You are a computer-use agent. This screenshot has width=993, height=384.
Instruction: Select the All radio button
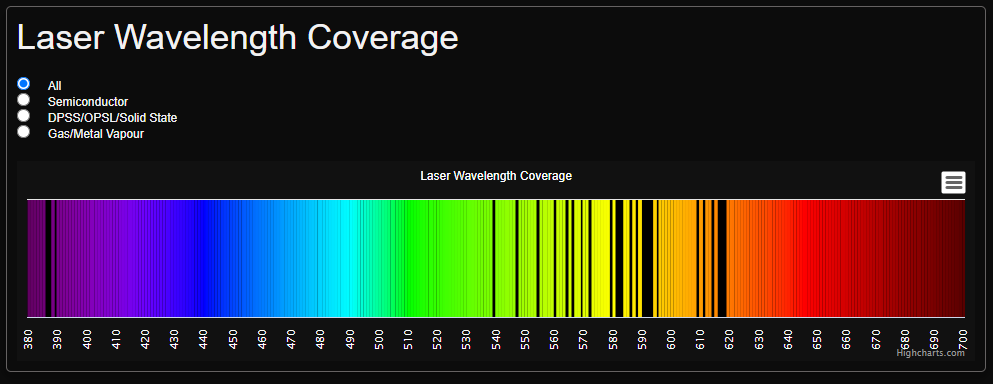[x=23, y=83]
